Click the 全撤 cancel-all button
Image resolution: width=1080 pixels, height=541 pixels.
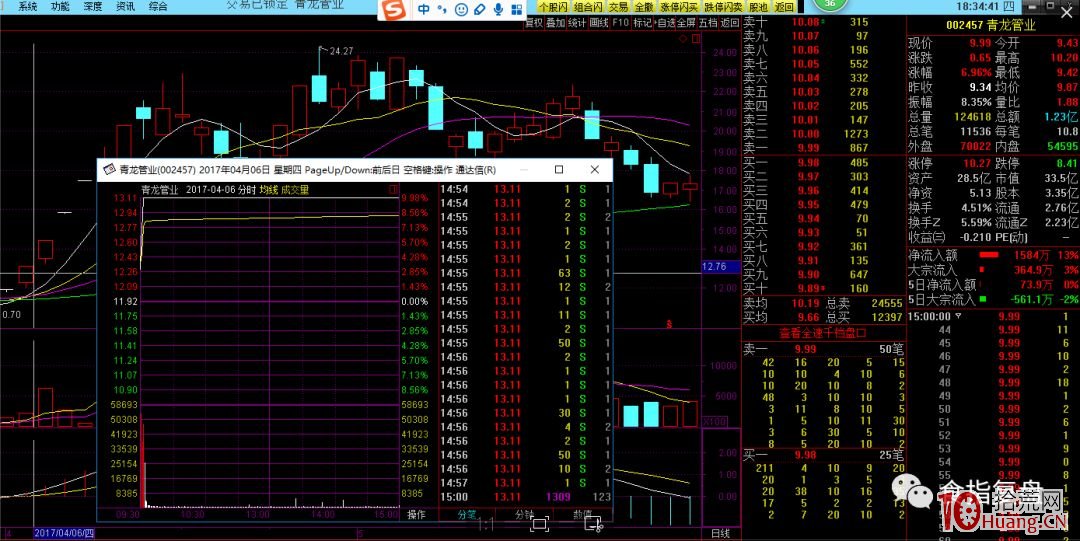(x=644, y=6)
